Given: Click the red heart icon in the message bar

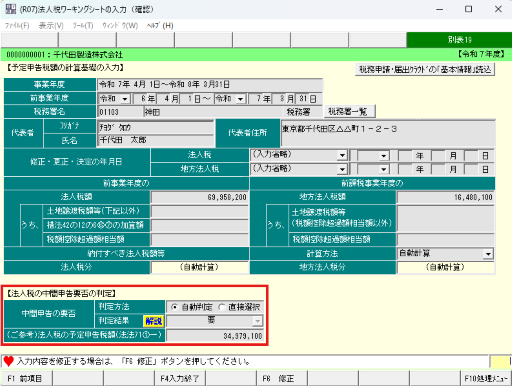Looking at the screenshot, I should tap(9, 361).
